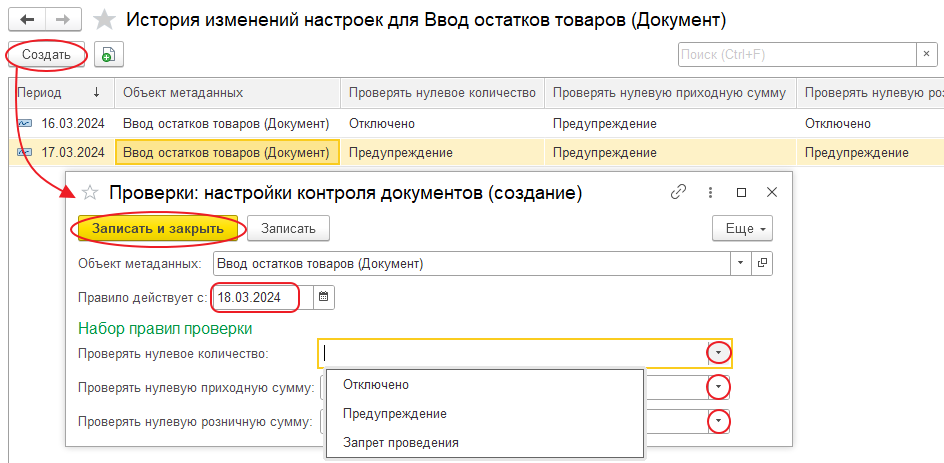Image resolution: width=944 pixels, height=463 pixels.
Task: Click the open-object icon beside Объект метаданных
Action: click(762, 263)
